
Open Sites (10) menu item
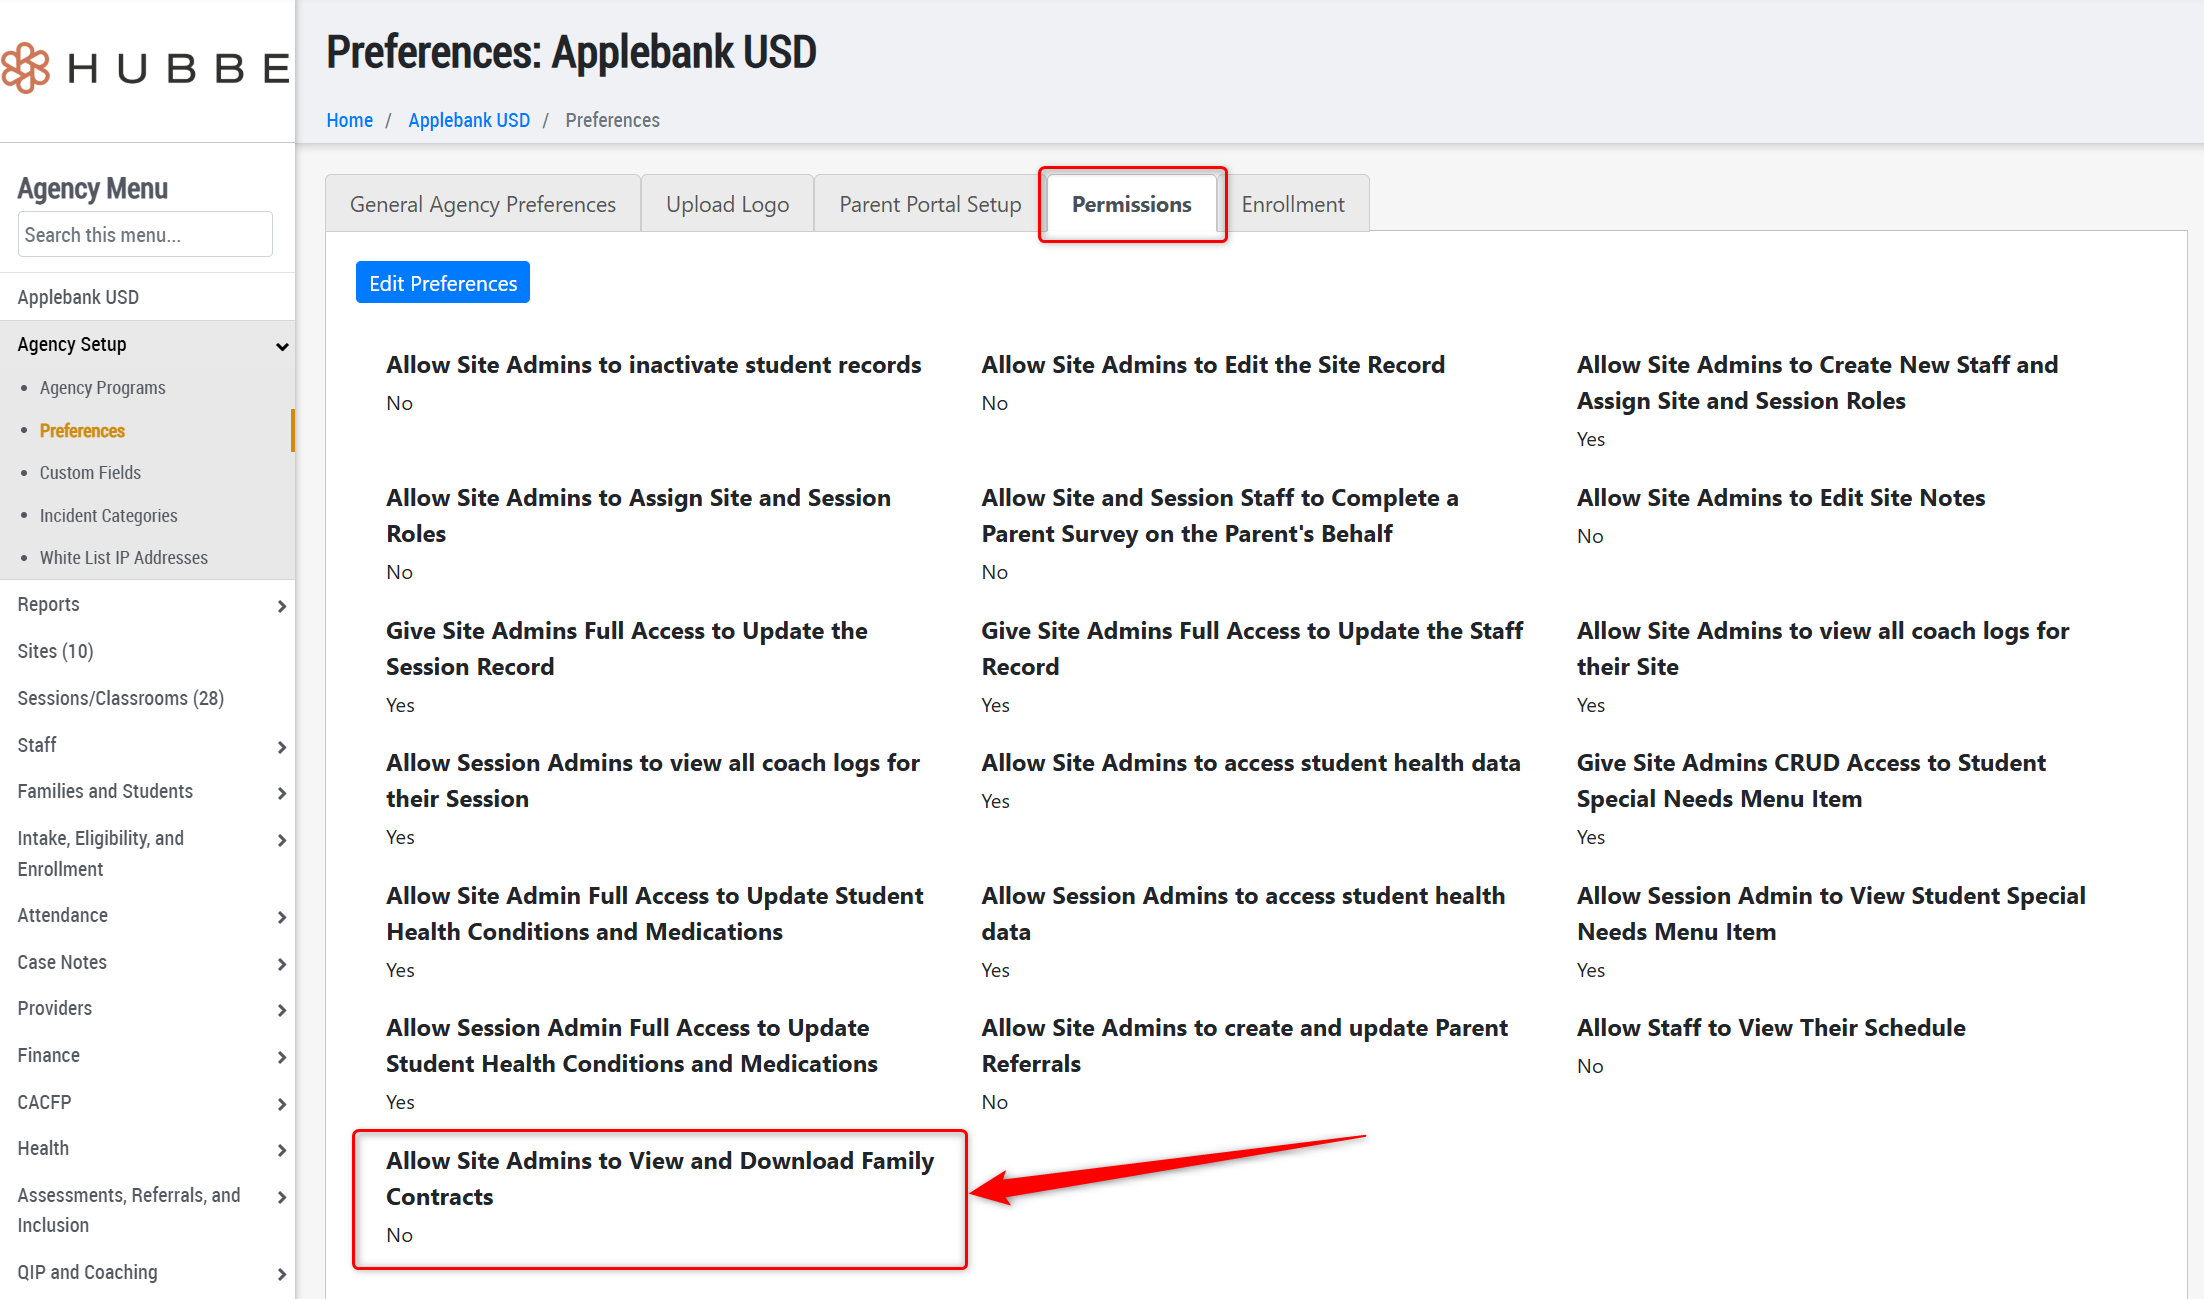click(x=55, y=651)
